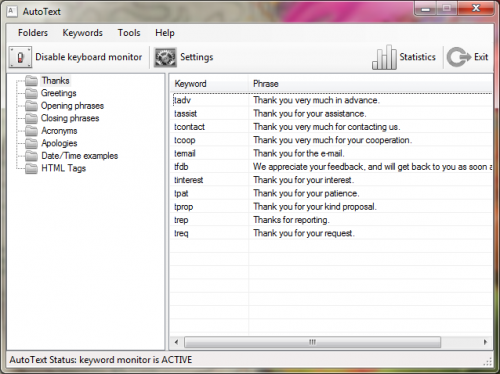The image size is (500, 374).
Task: Select the HTML Tags folder label
Action: pos(63,168)
